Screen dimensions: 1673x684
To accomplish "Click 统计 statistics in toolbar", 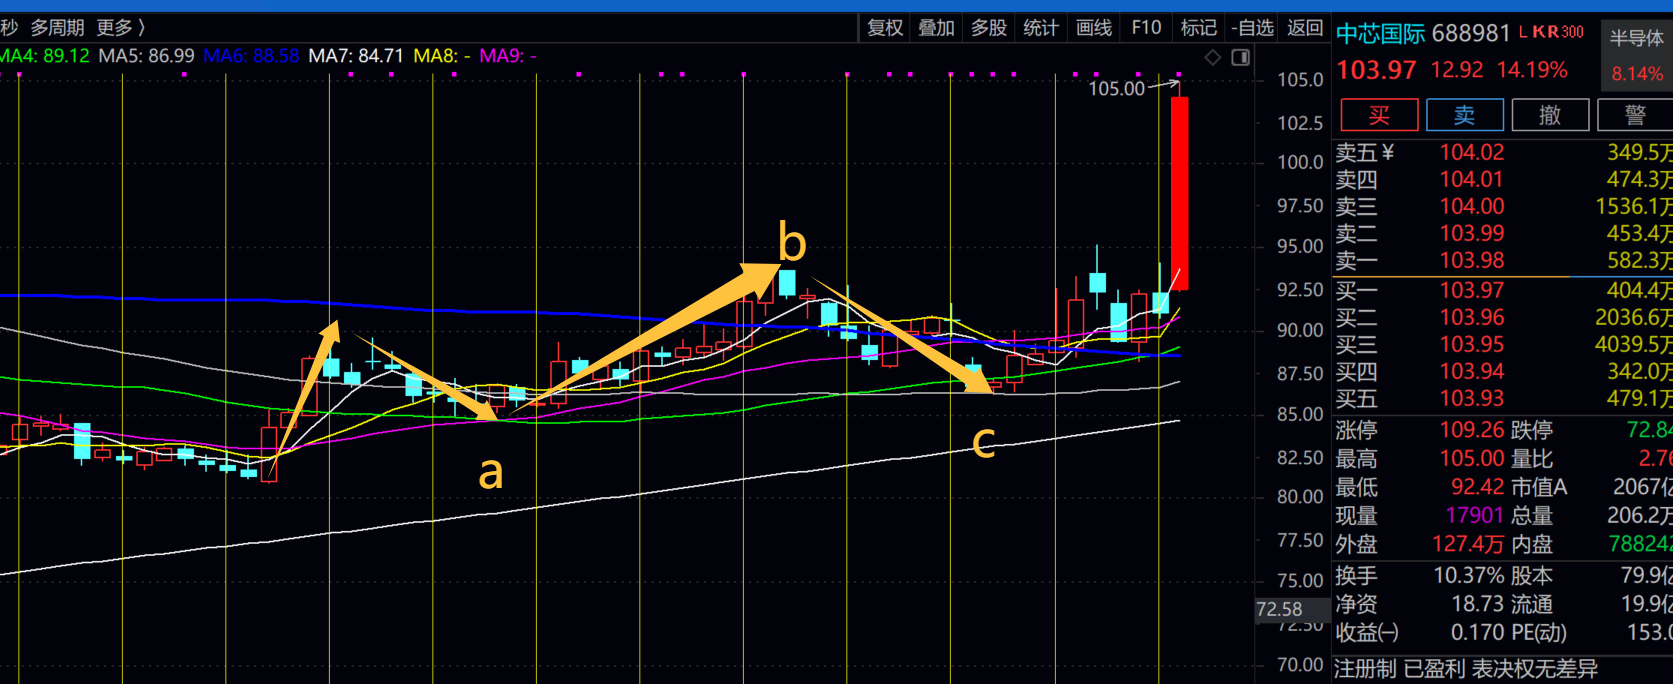I will [x=1041, y=27].
